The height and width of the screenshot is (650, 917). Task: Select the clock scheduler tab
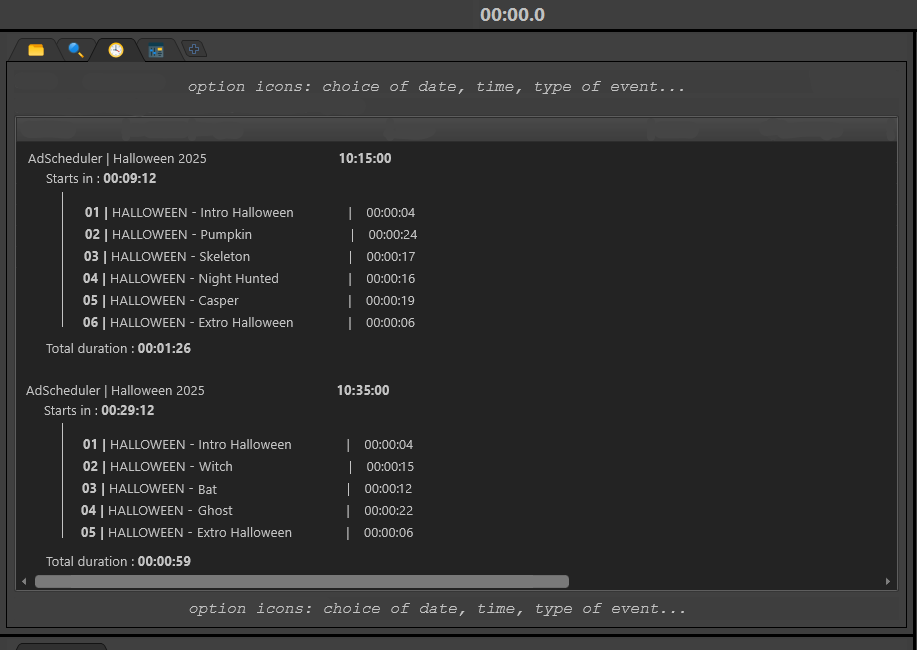(116, 50)
